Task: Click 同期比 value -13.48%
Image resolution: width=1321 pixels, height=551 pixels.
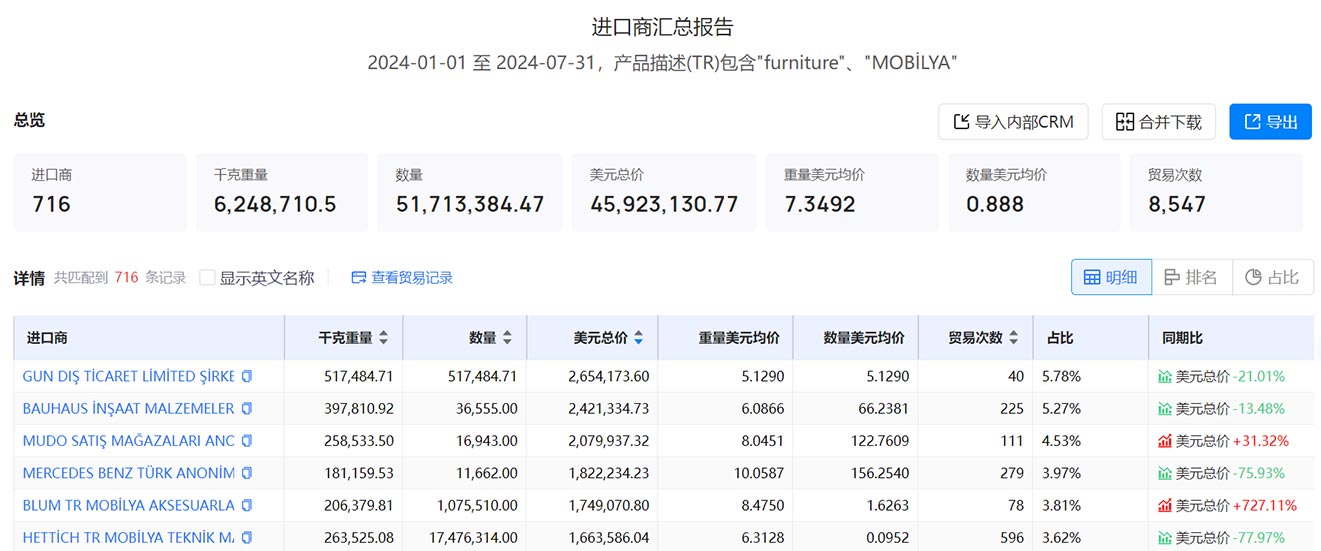Action: (x=1260, y=409)
